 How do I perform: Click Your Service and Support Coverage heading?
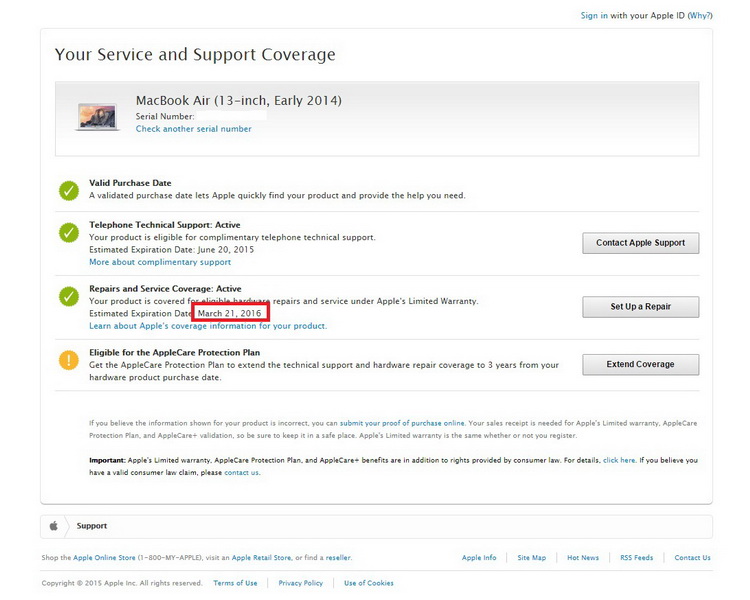pos(195,55)
